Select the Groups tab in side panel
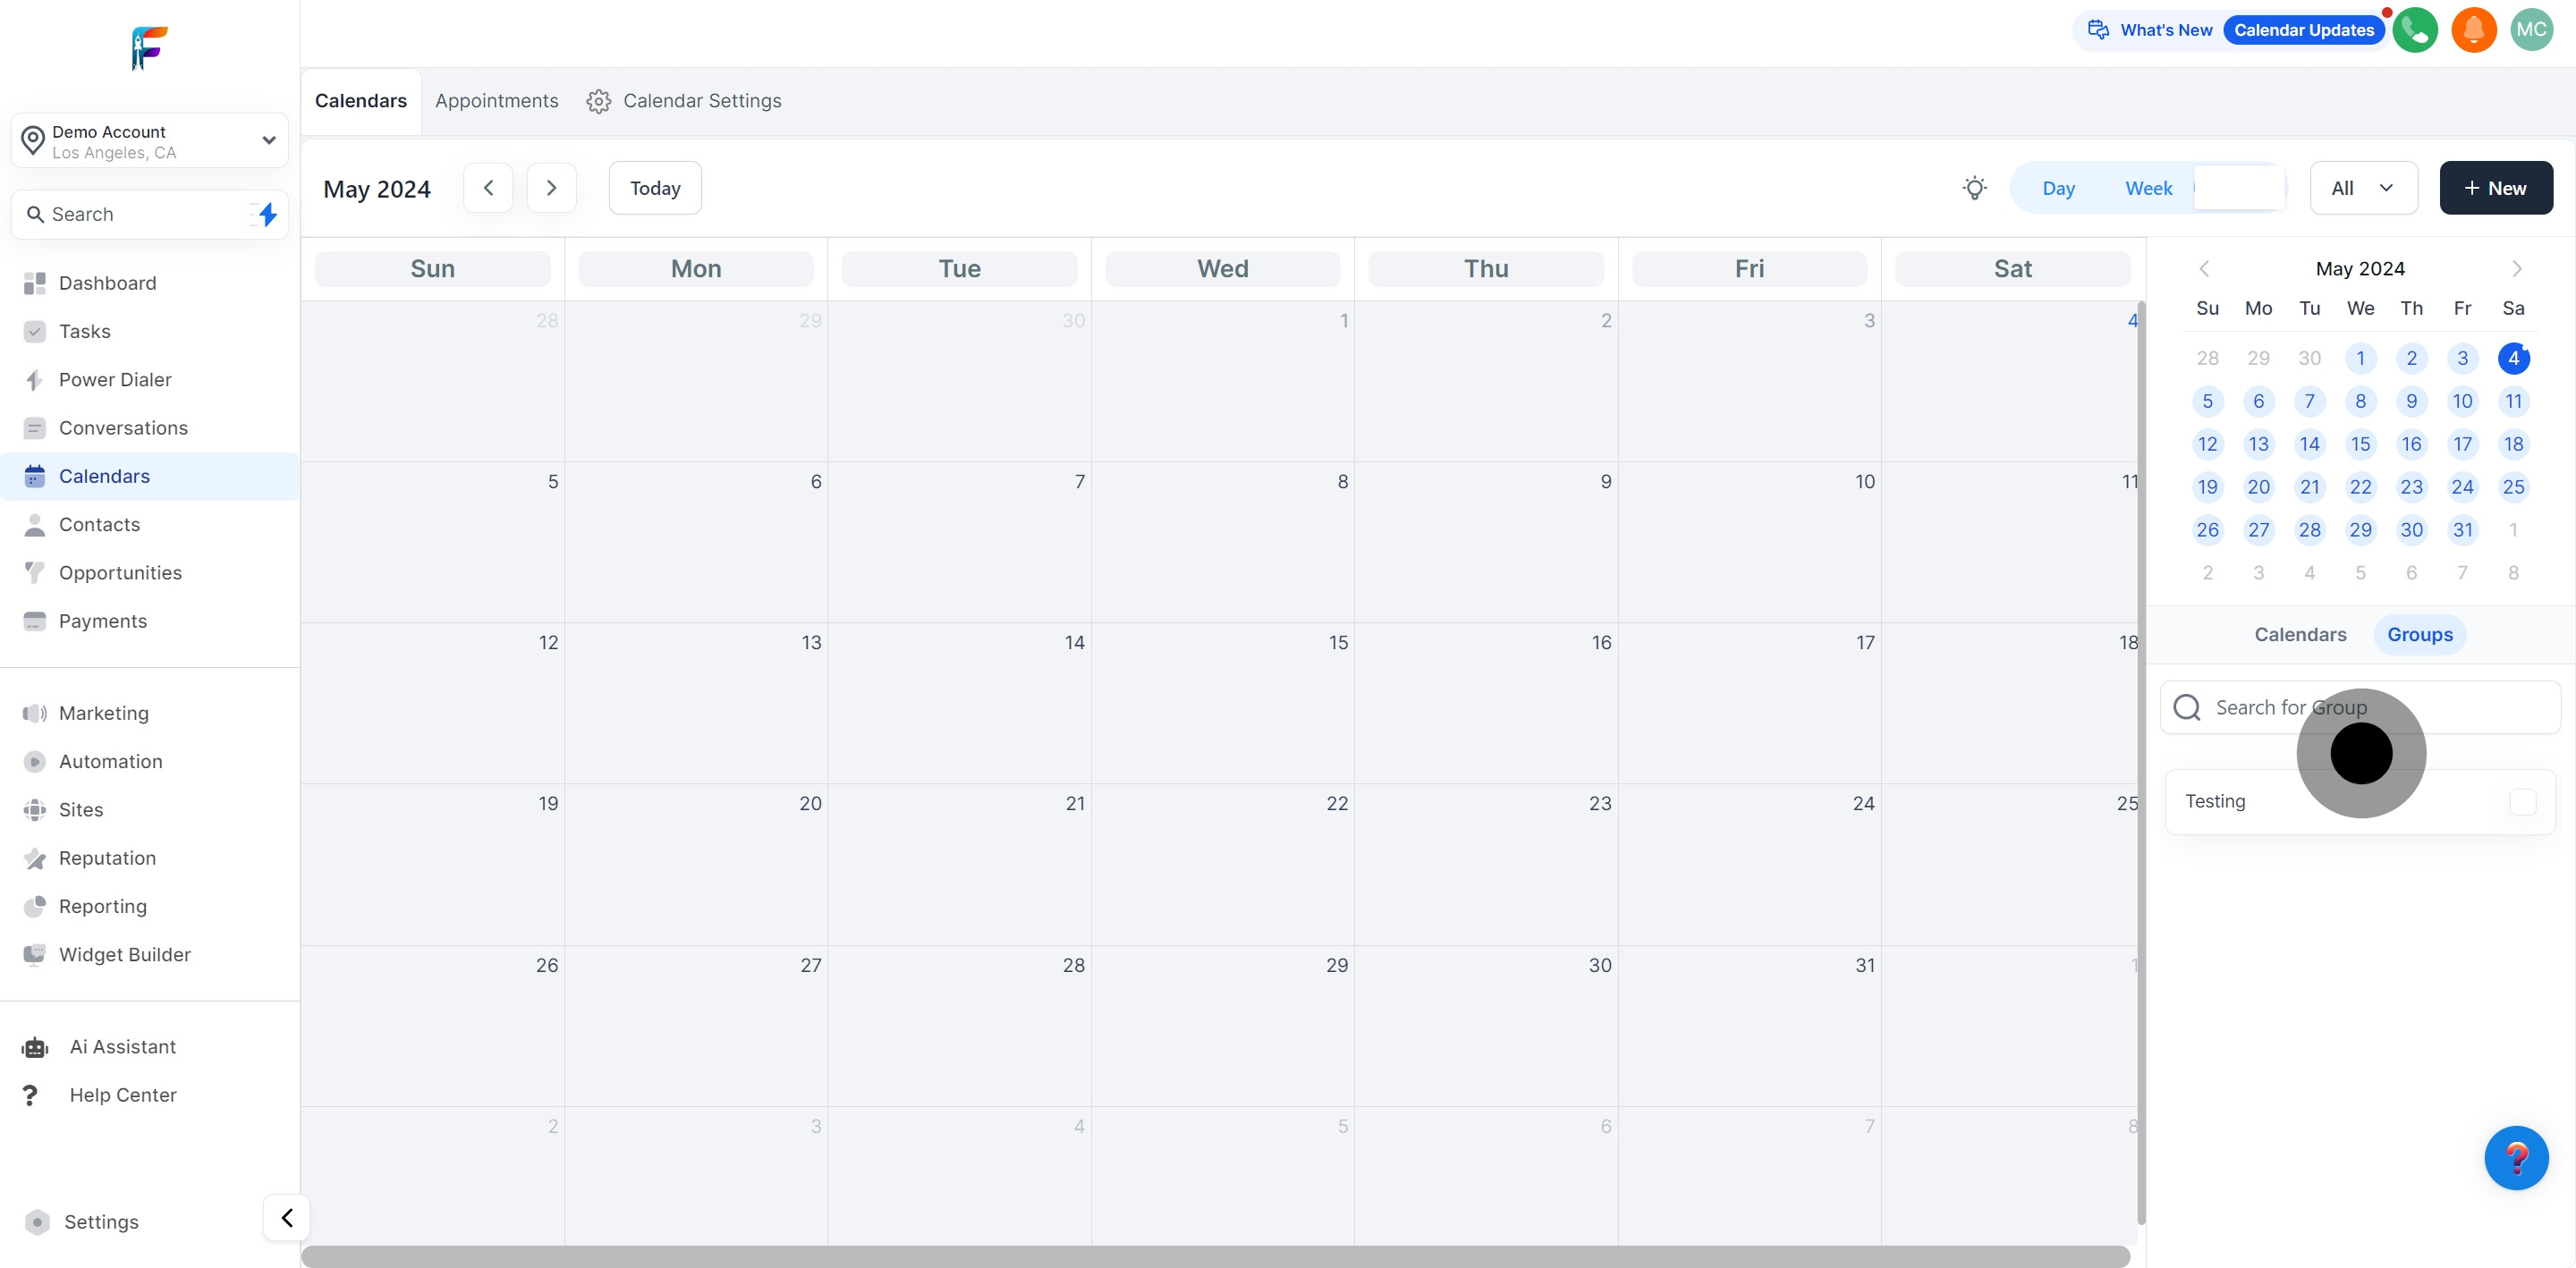Screen dimensions: 2576x1268 point(2419,635)
